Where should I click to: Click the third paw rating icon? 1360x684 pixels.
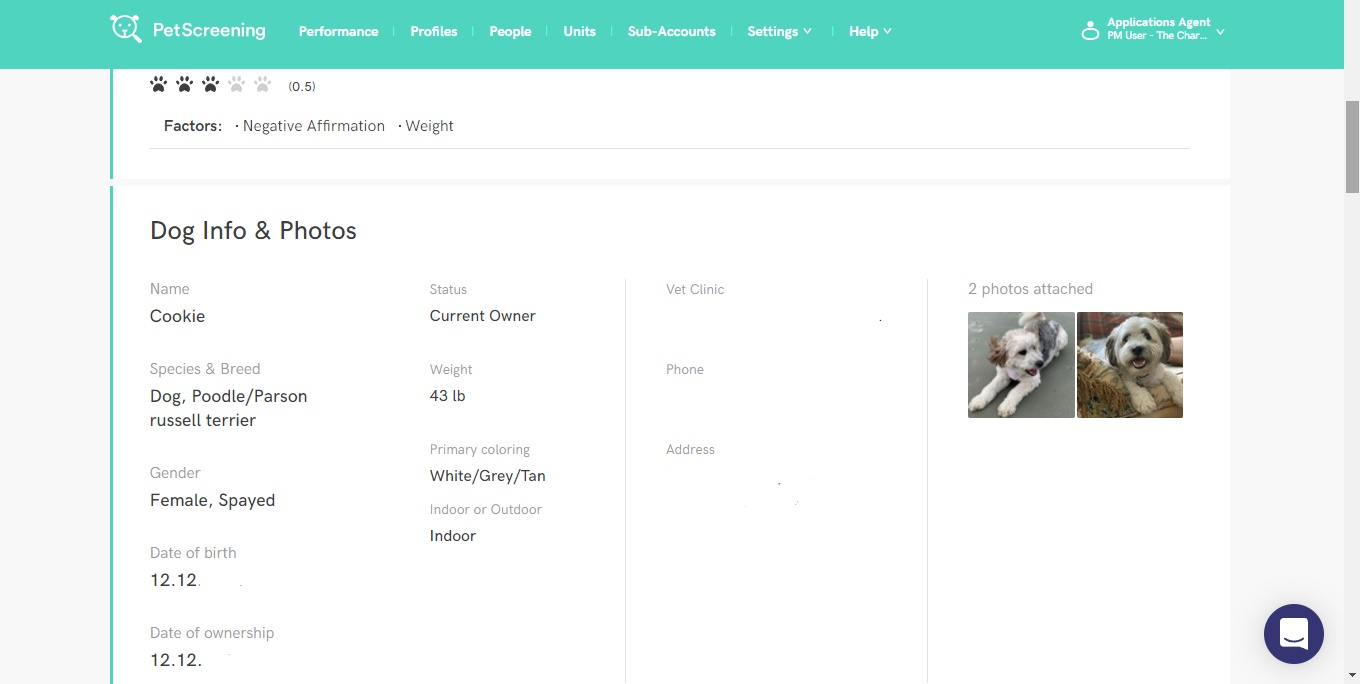(x=211, y=85)
